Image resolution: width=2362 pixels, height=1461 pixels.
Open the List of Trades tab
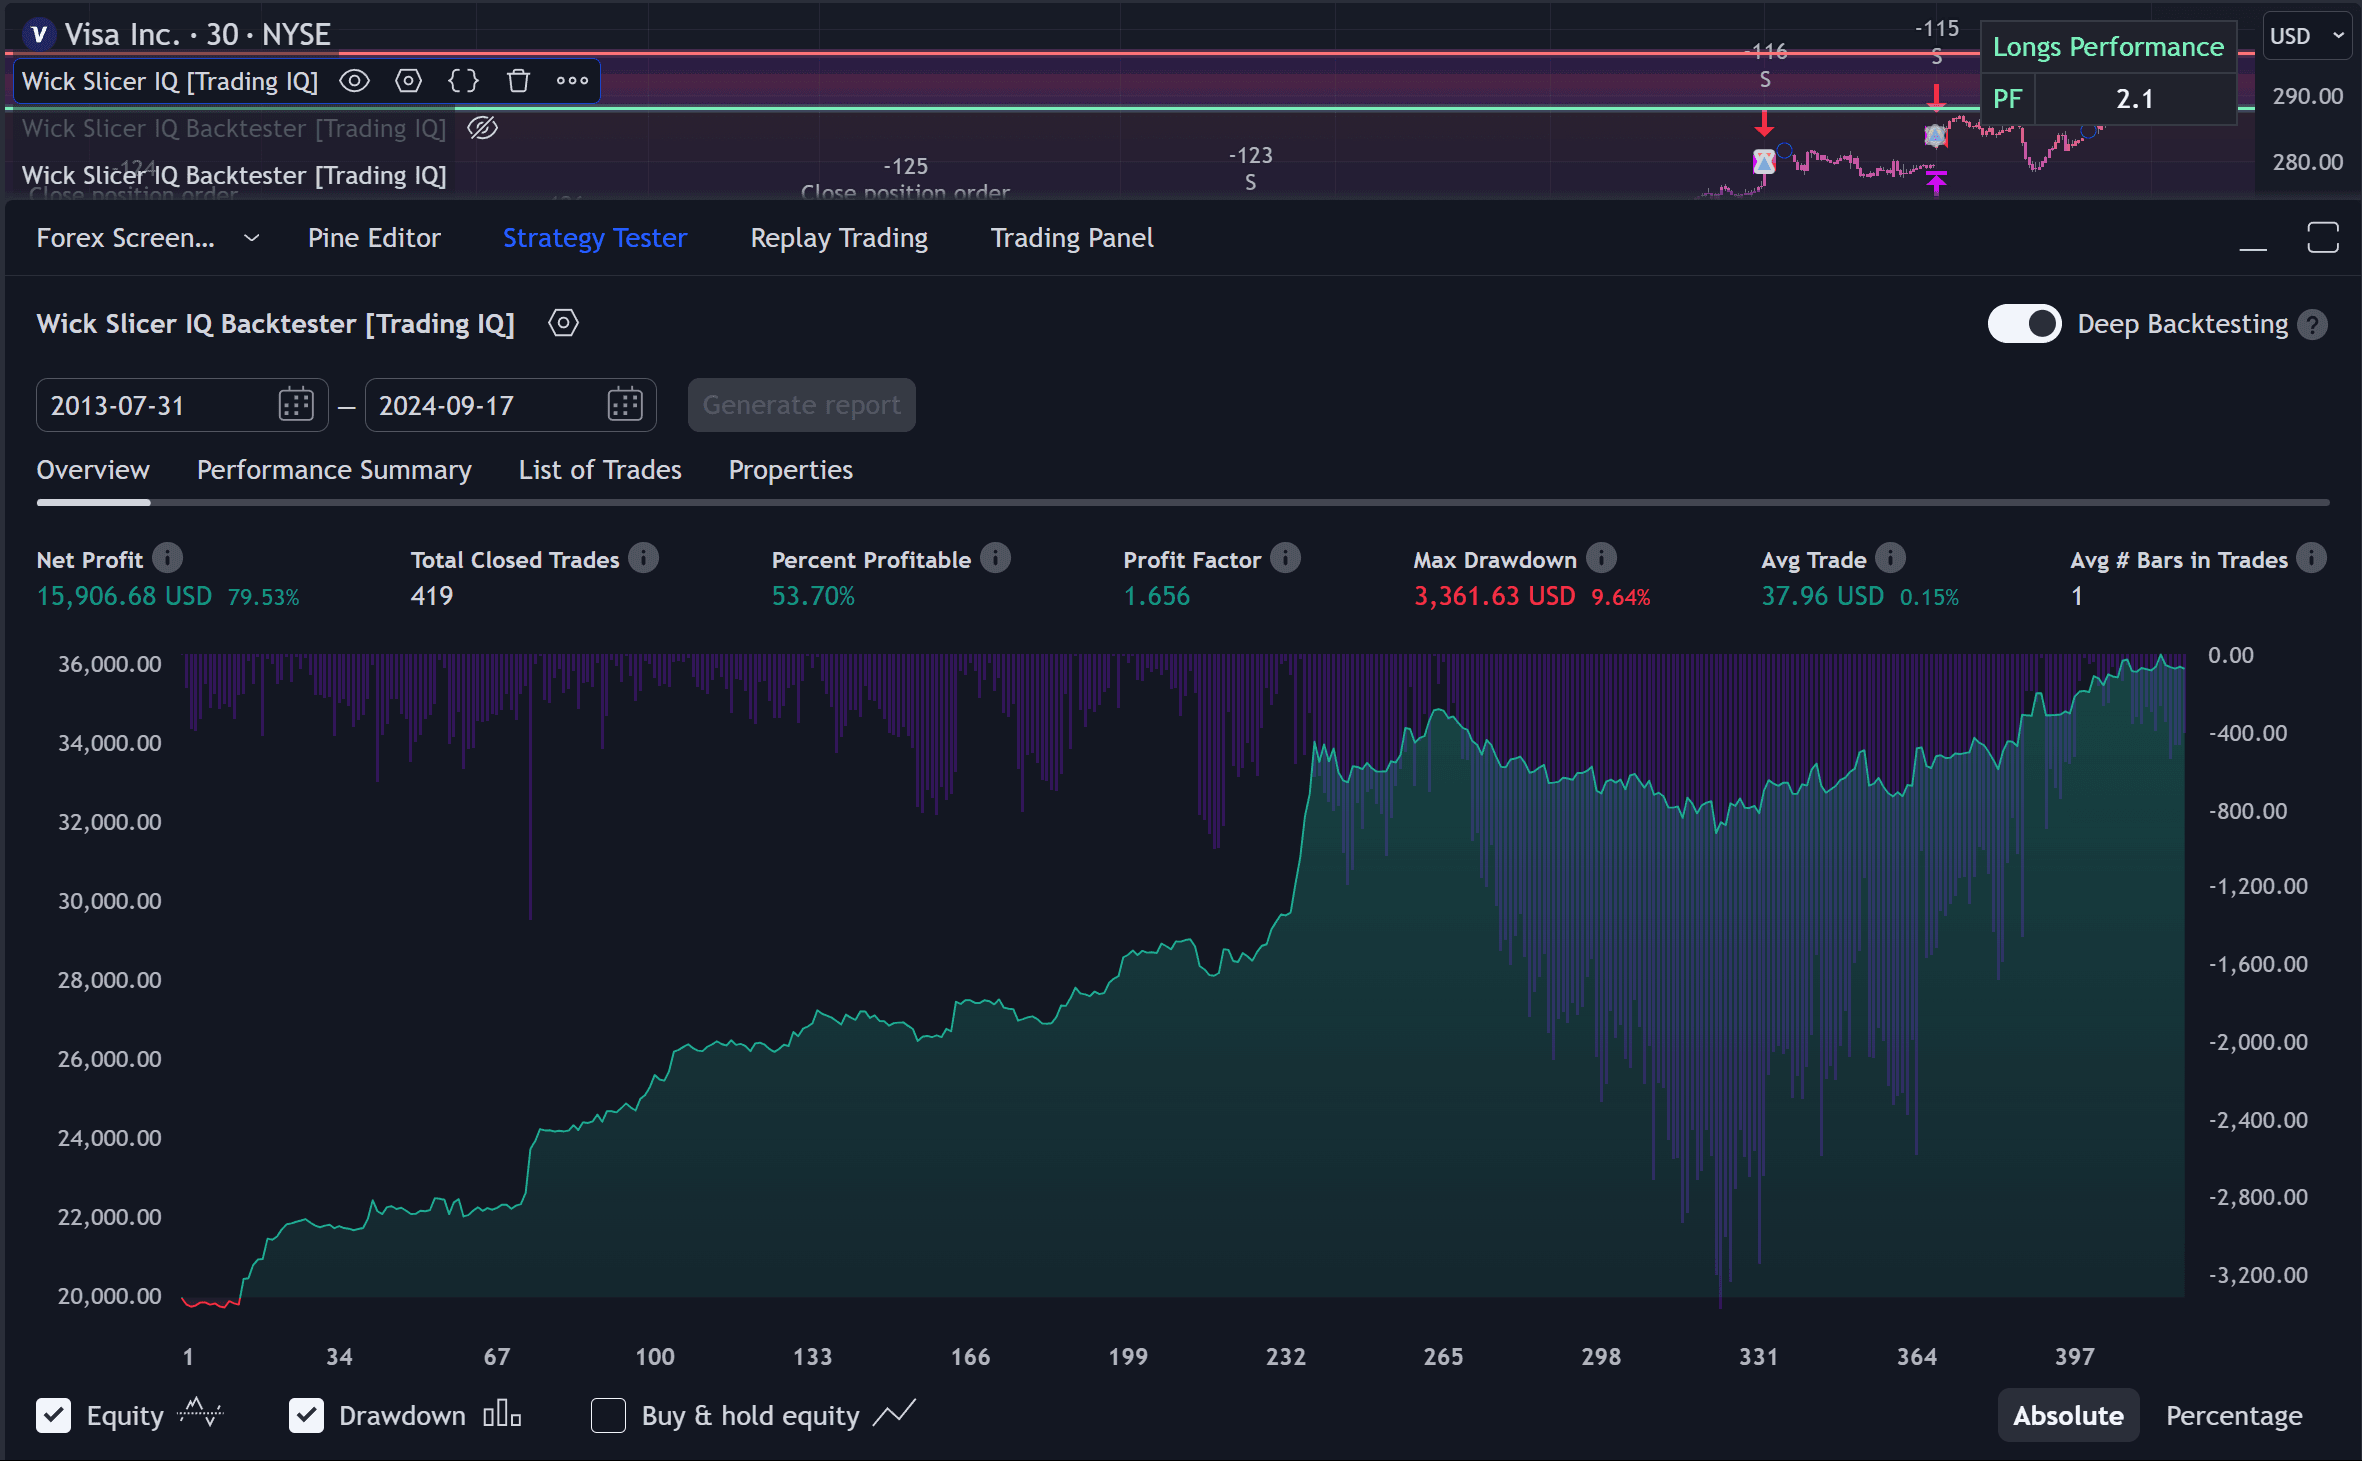pyautogui.click(x=600, y=470)
